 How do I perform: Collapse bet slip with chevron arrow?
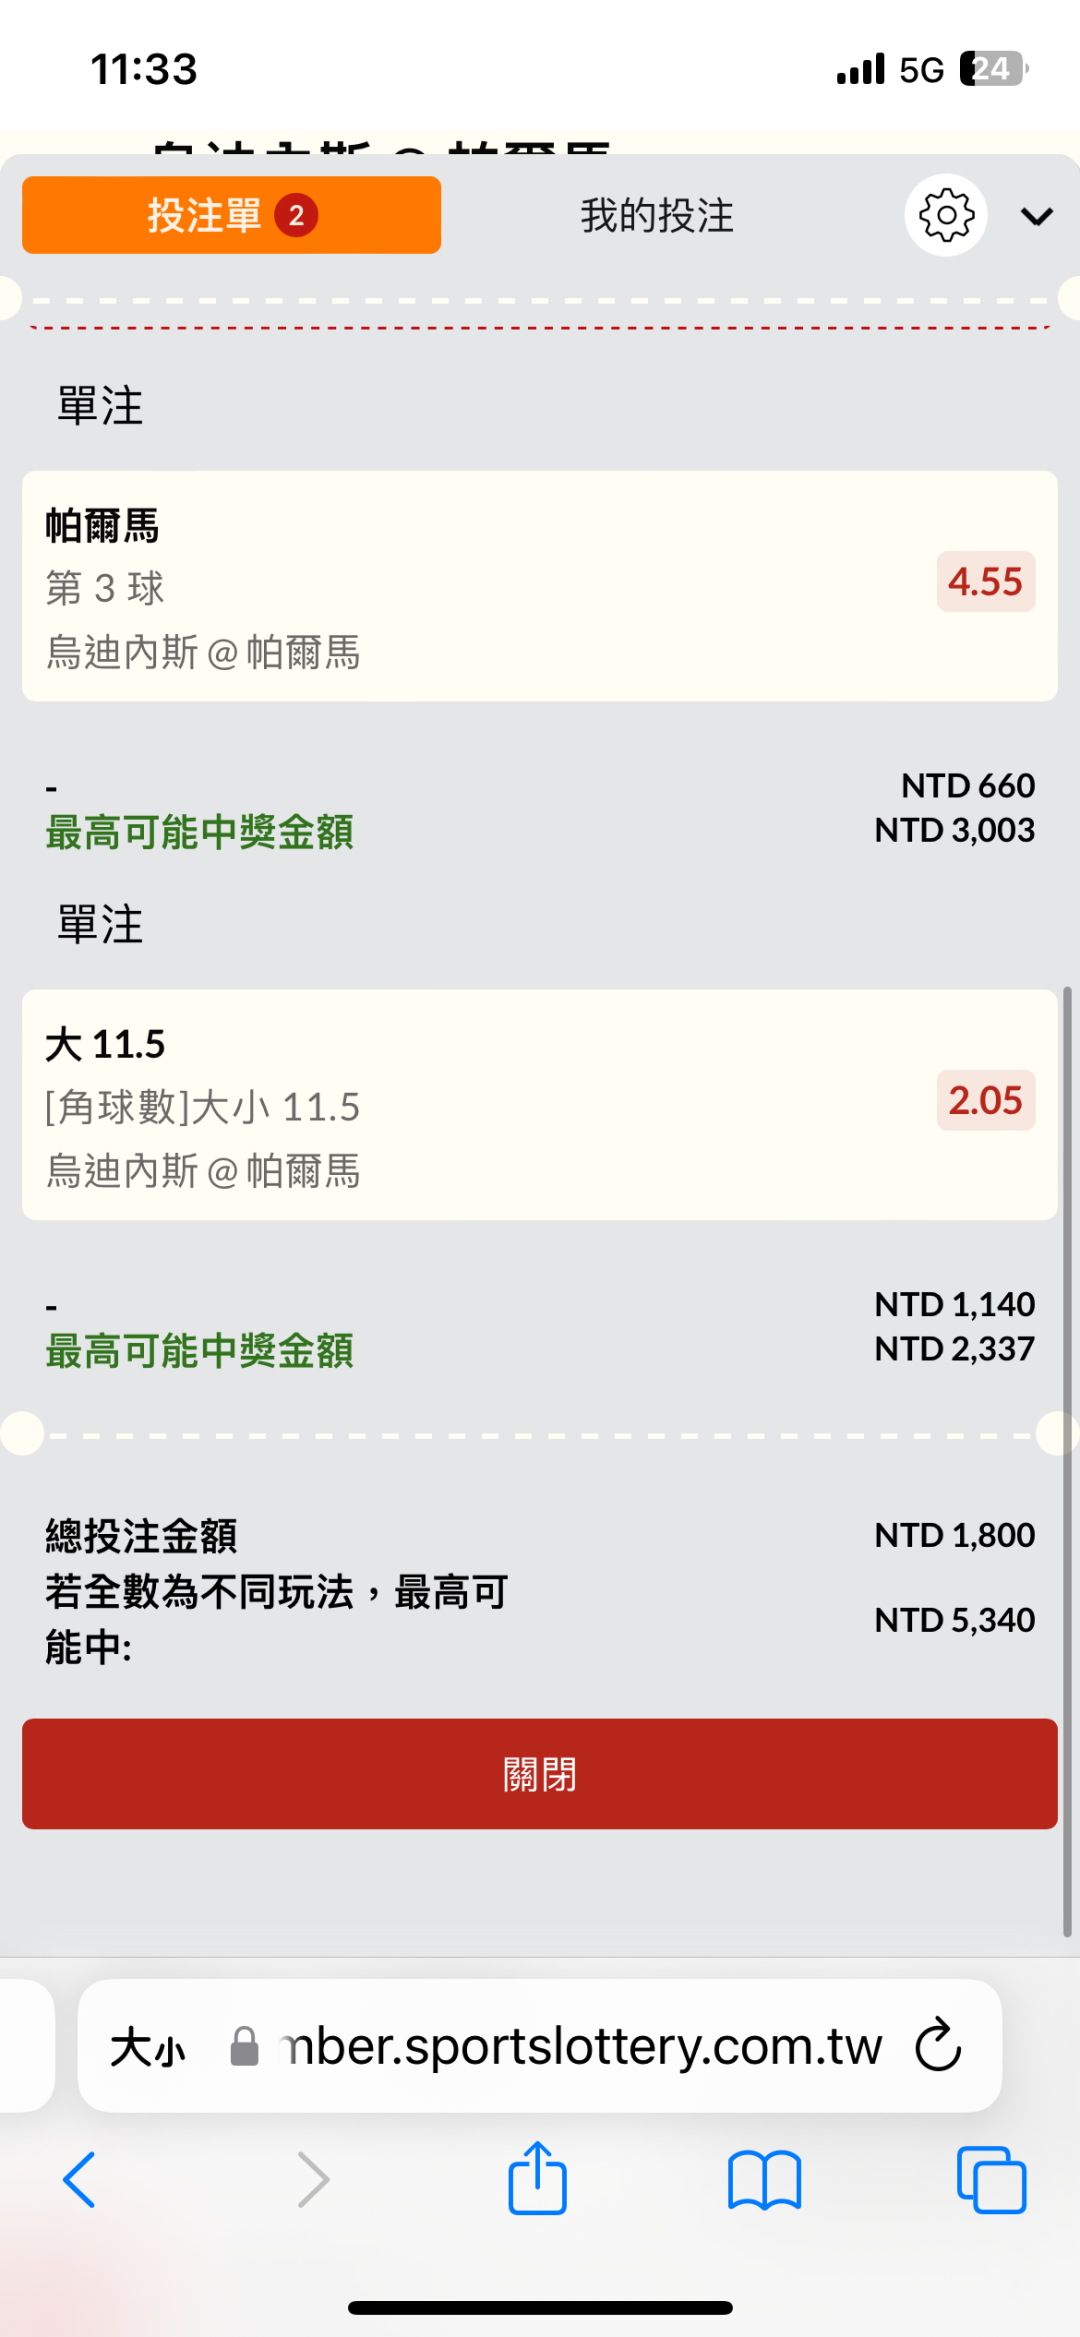(x=1037, y=216)
